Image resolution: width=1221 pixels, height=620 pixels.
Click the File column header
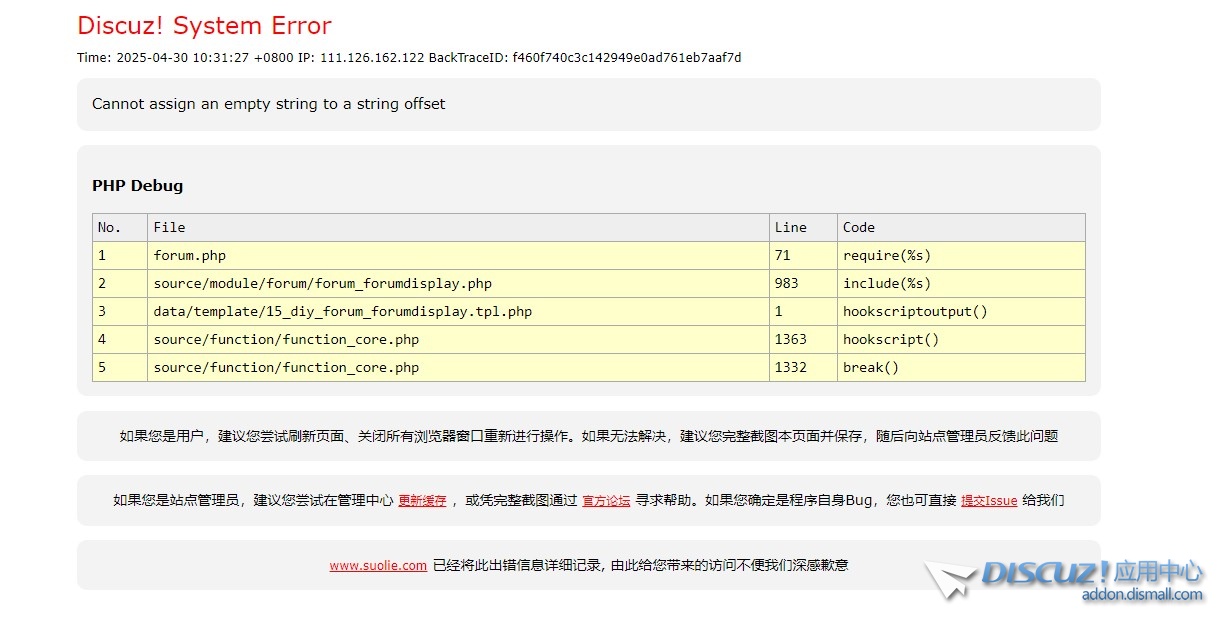(x=459, y=227)
